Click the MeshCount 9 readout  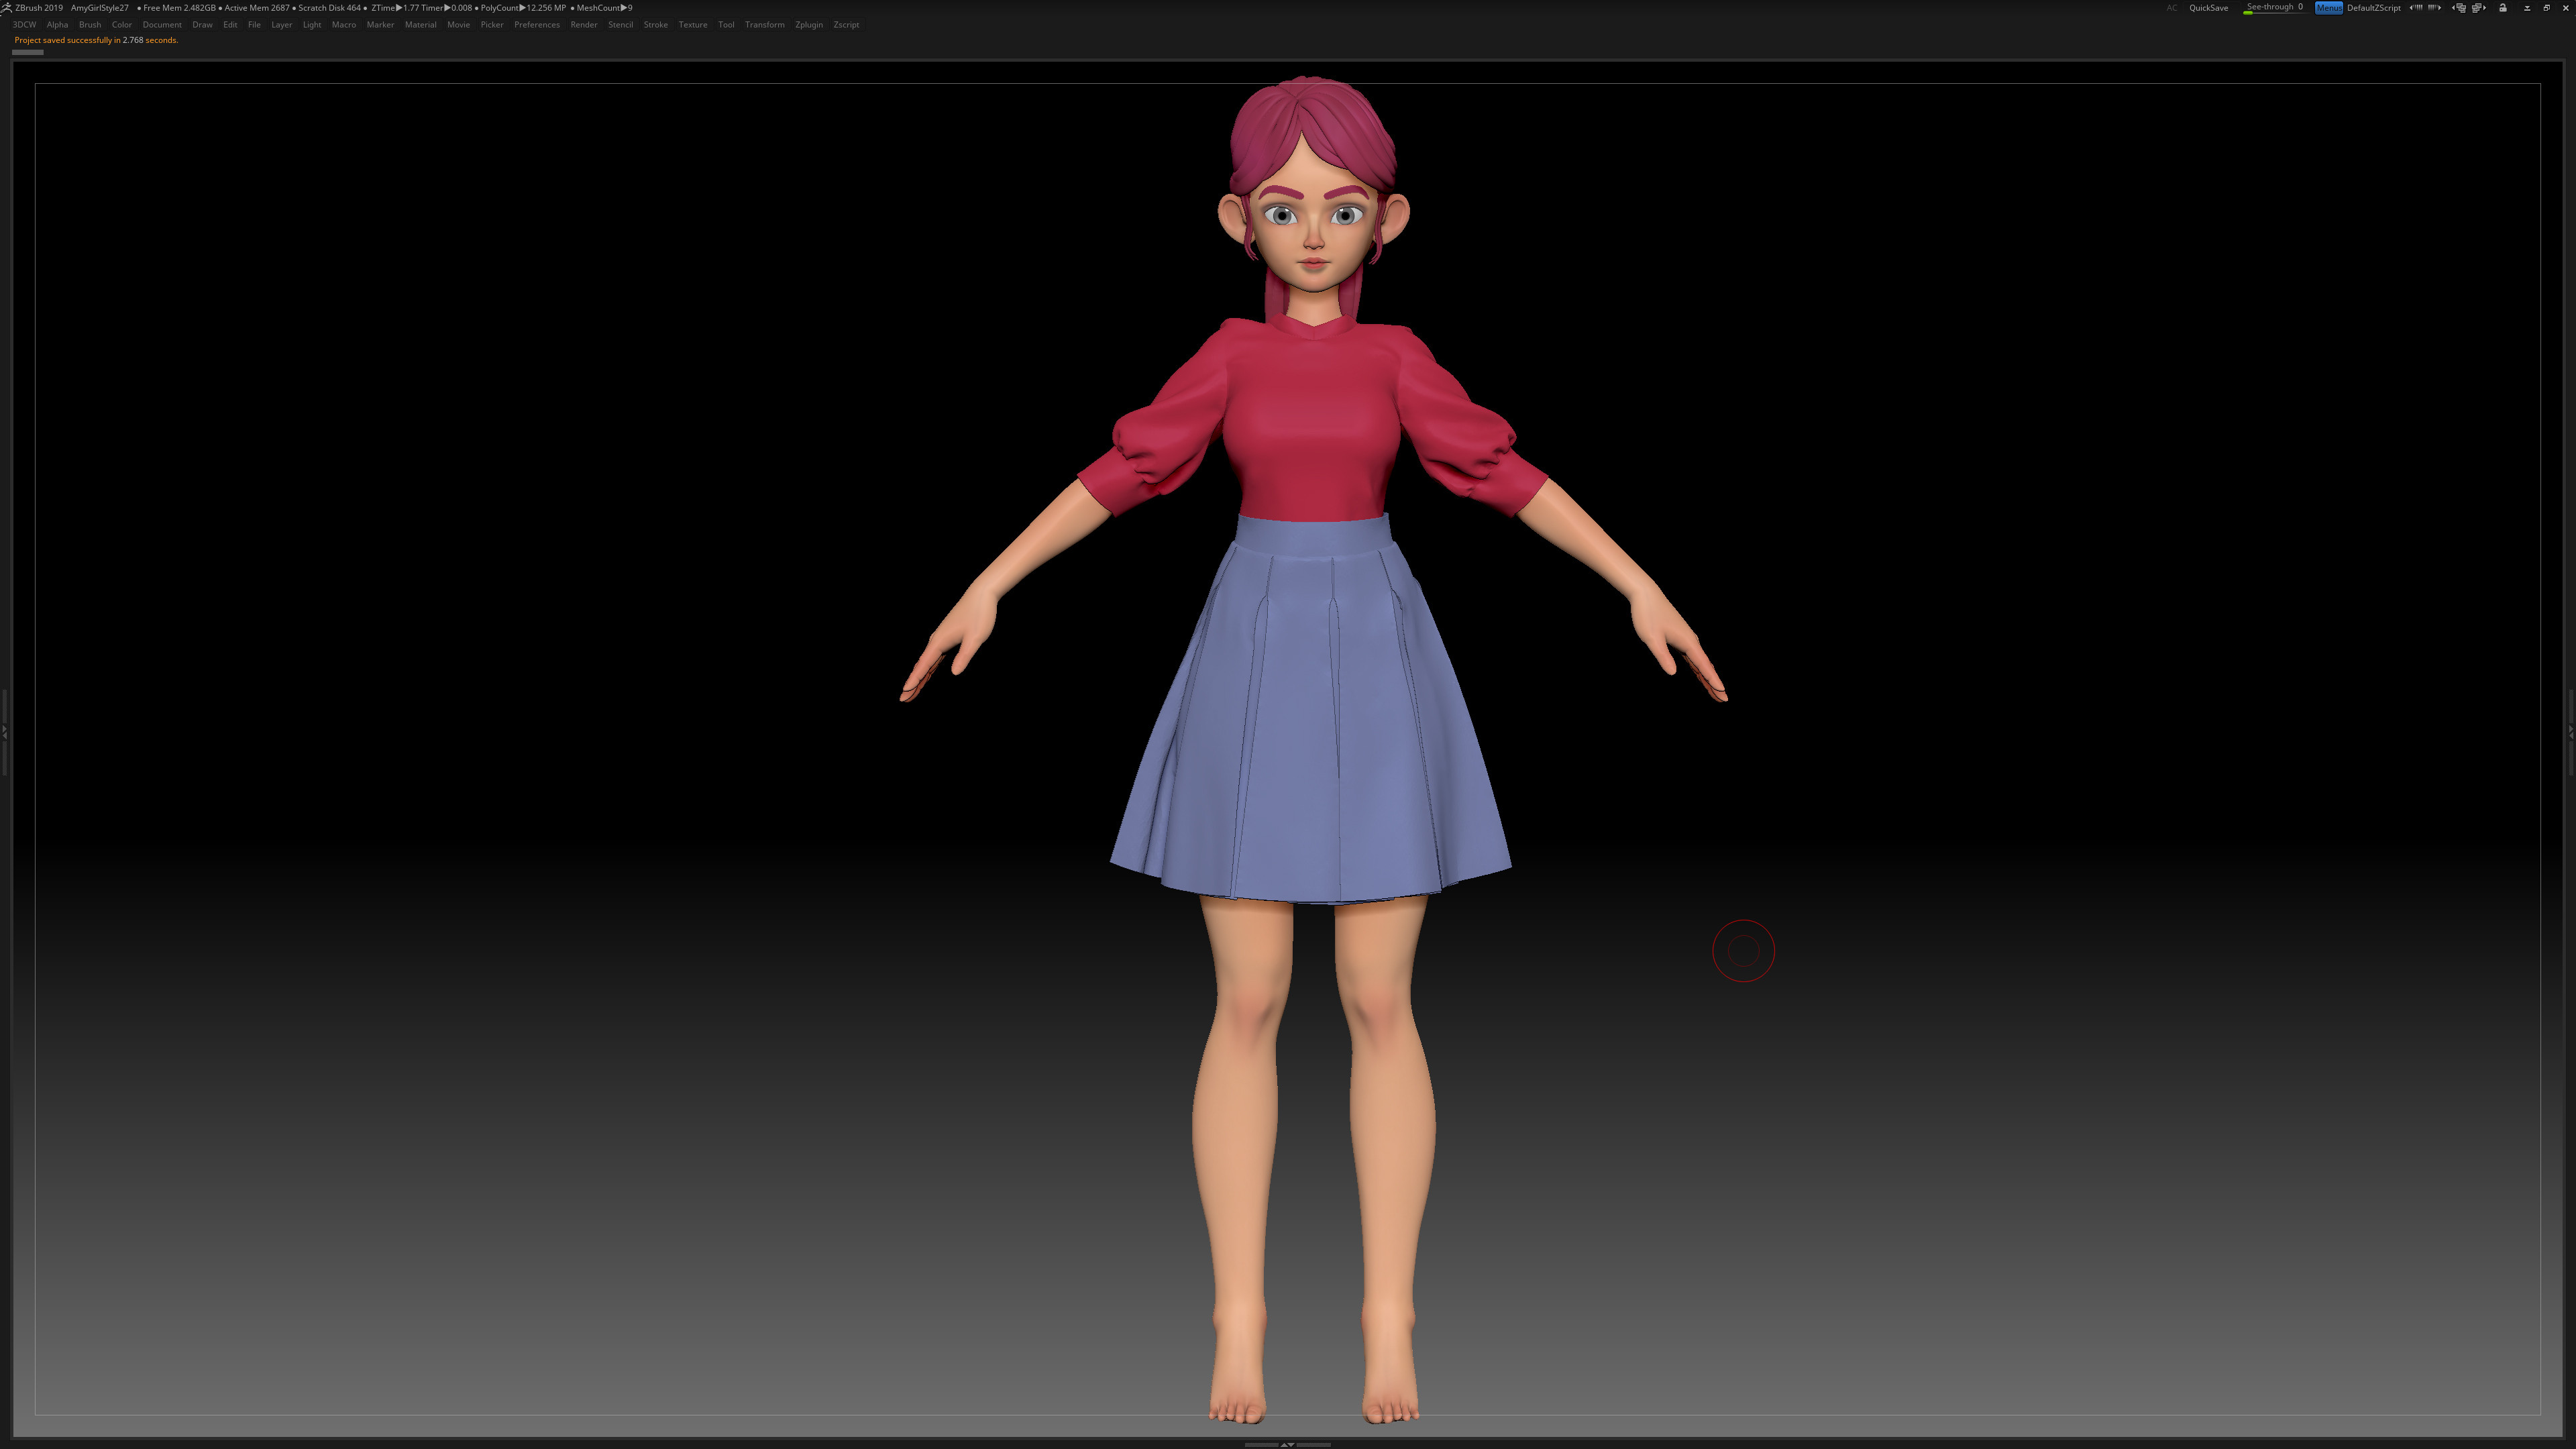pyautogui.click(x=604, y=8)
